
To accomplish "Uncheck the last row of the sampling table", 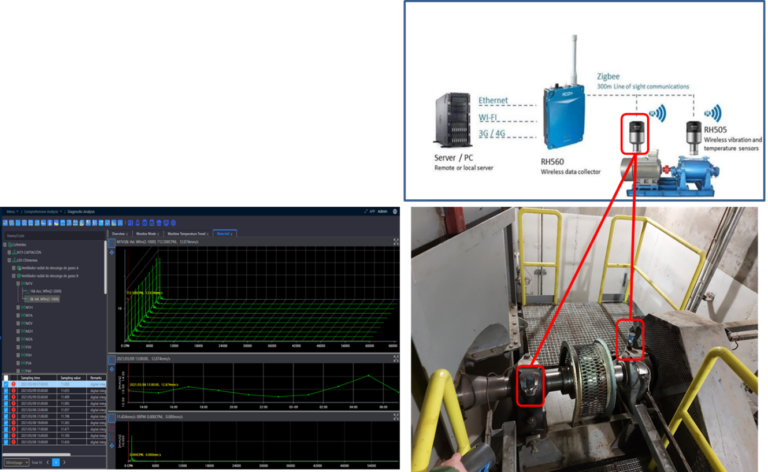I will [x=6, y=442].
